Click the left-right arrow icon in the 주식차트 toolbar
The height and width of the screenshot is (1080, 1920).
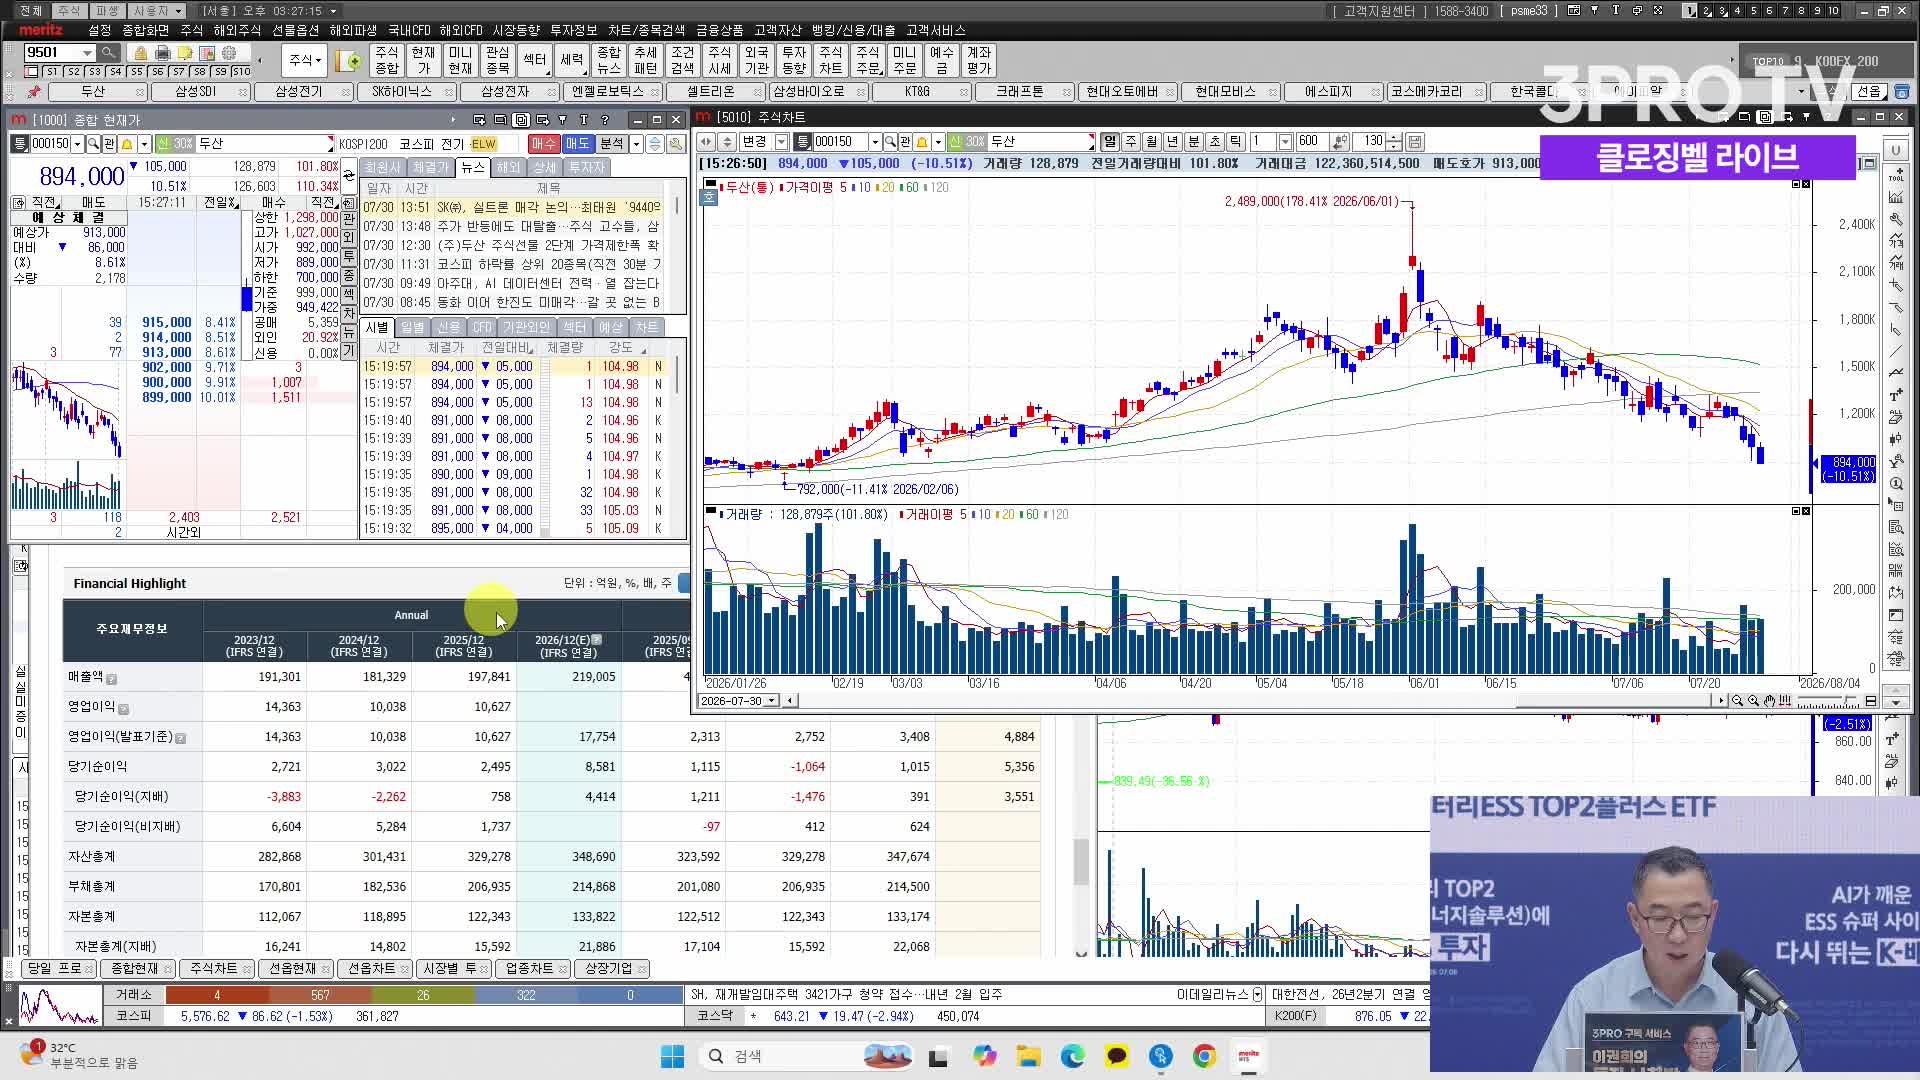coord(706,142)
